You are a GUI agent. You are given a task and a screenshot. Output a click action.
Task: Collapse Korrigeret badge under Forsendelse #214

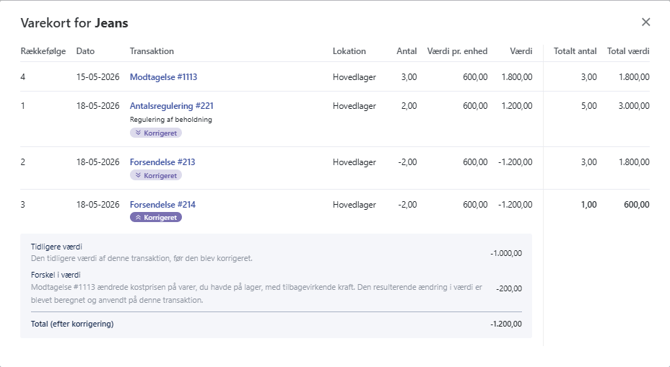pyautogui.click(x=156, y=217)
